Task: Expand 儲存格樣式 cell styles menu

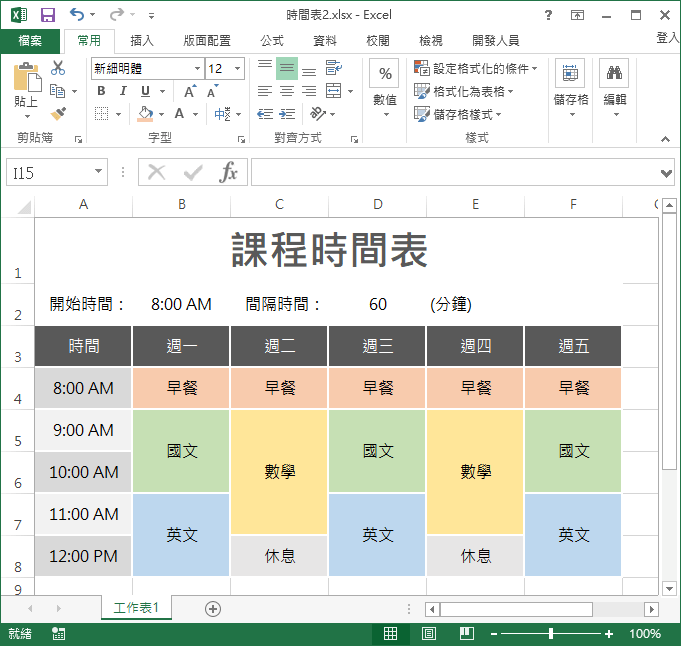Action: coord(457,114)
